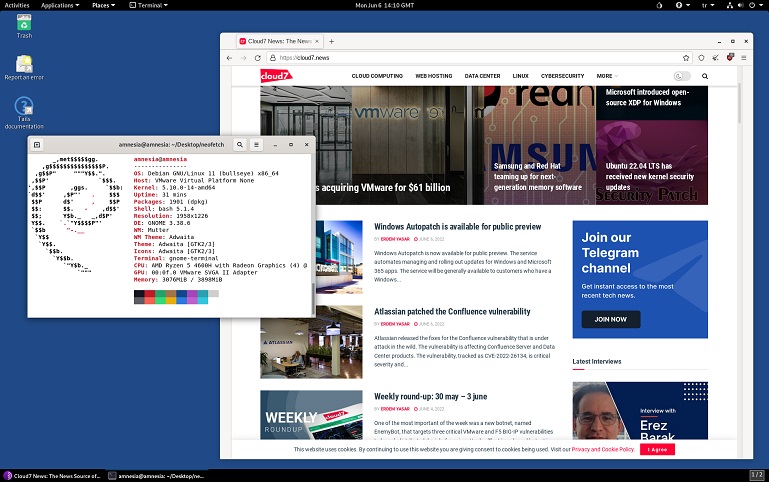Click the browser page vertical scrollbar

(x=740, y=103)
